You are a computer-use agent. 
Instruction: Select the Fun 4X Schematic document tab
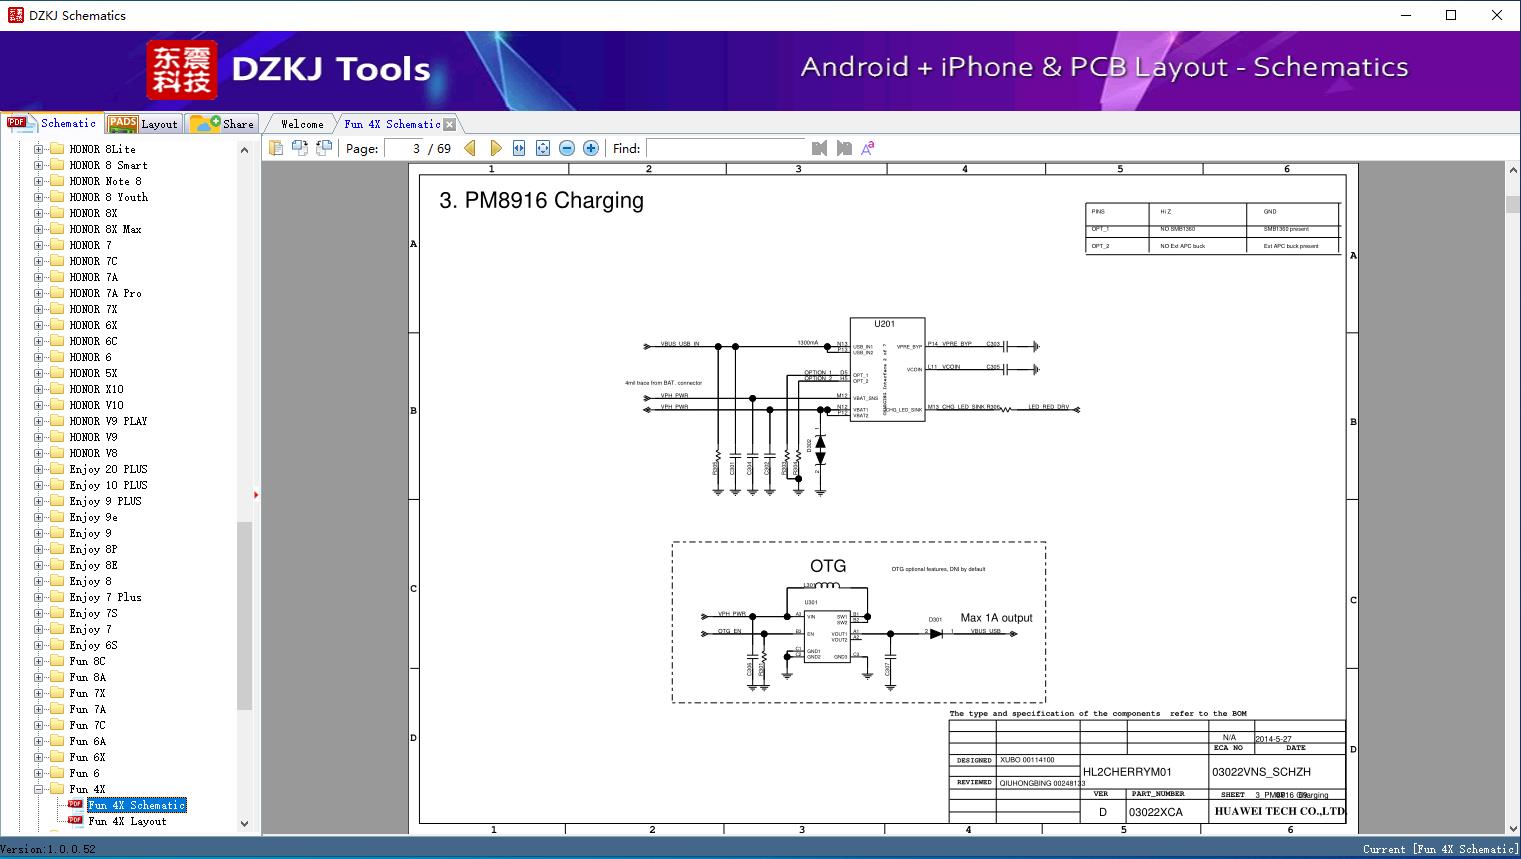tap(392, 124)
